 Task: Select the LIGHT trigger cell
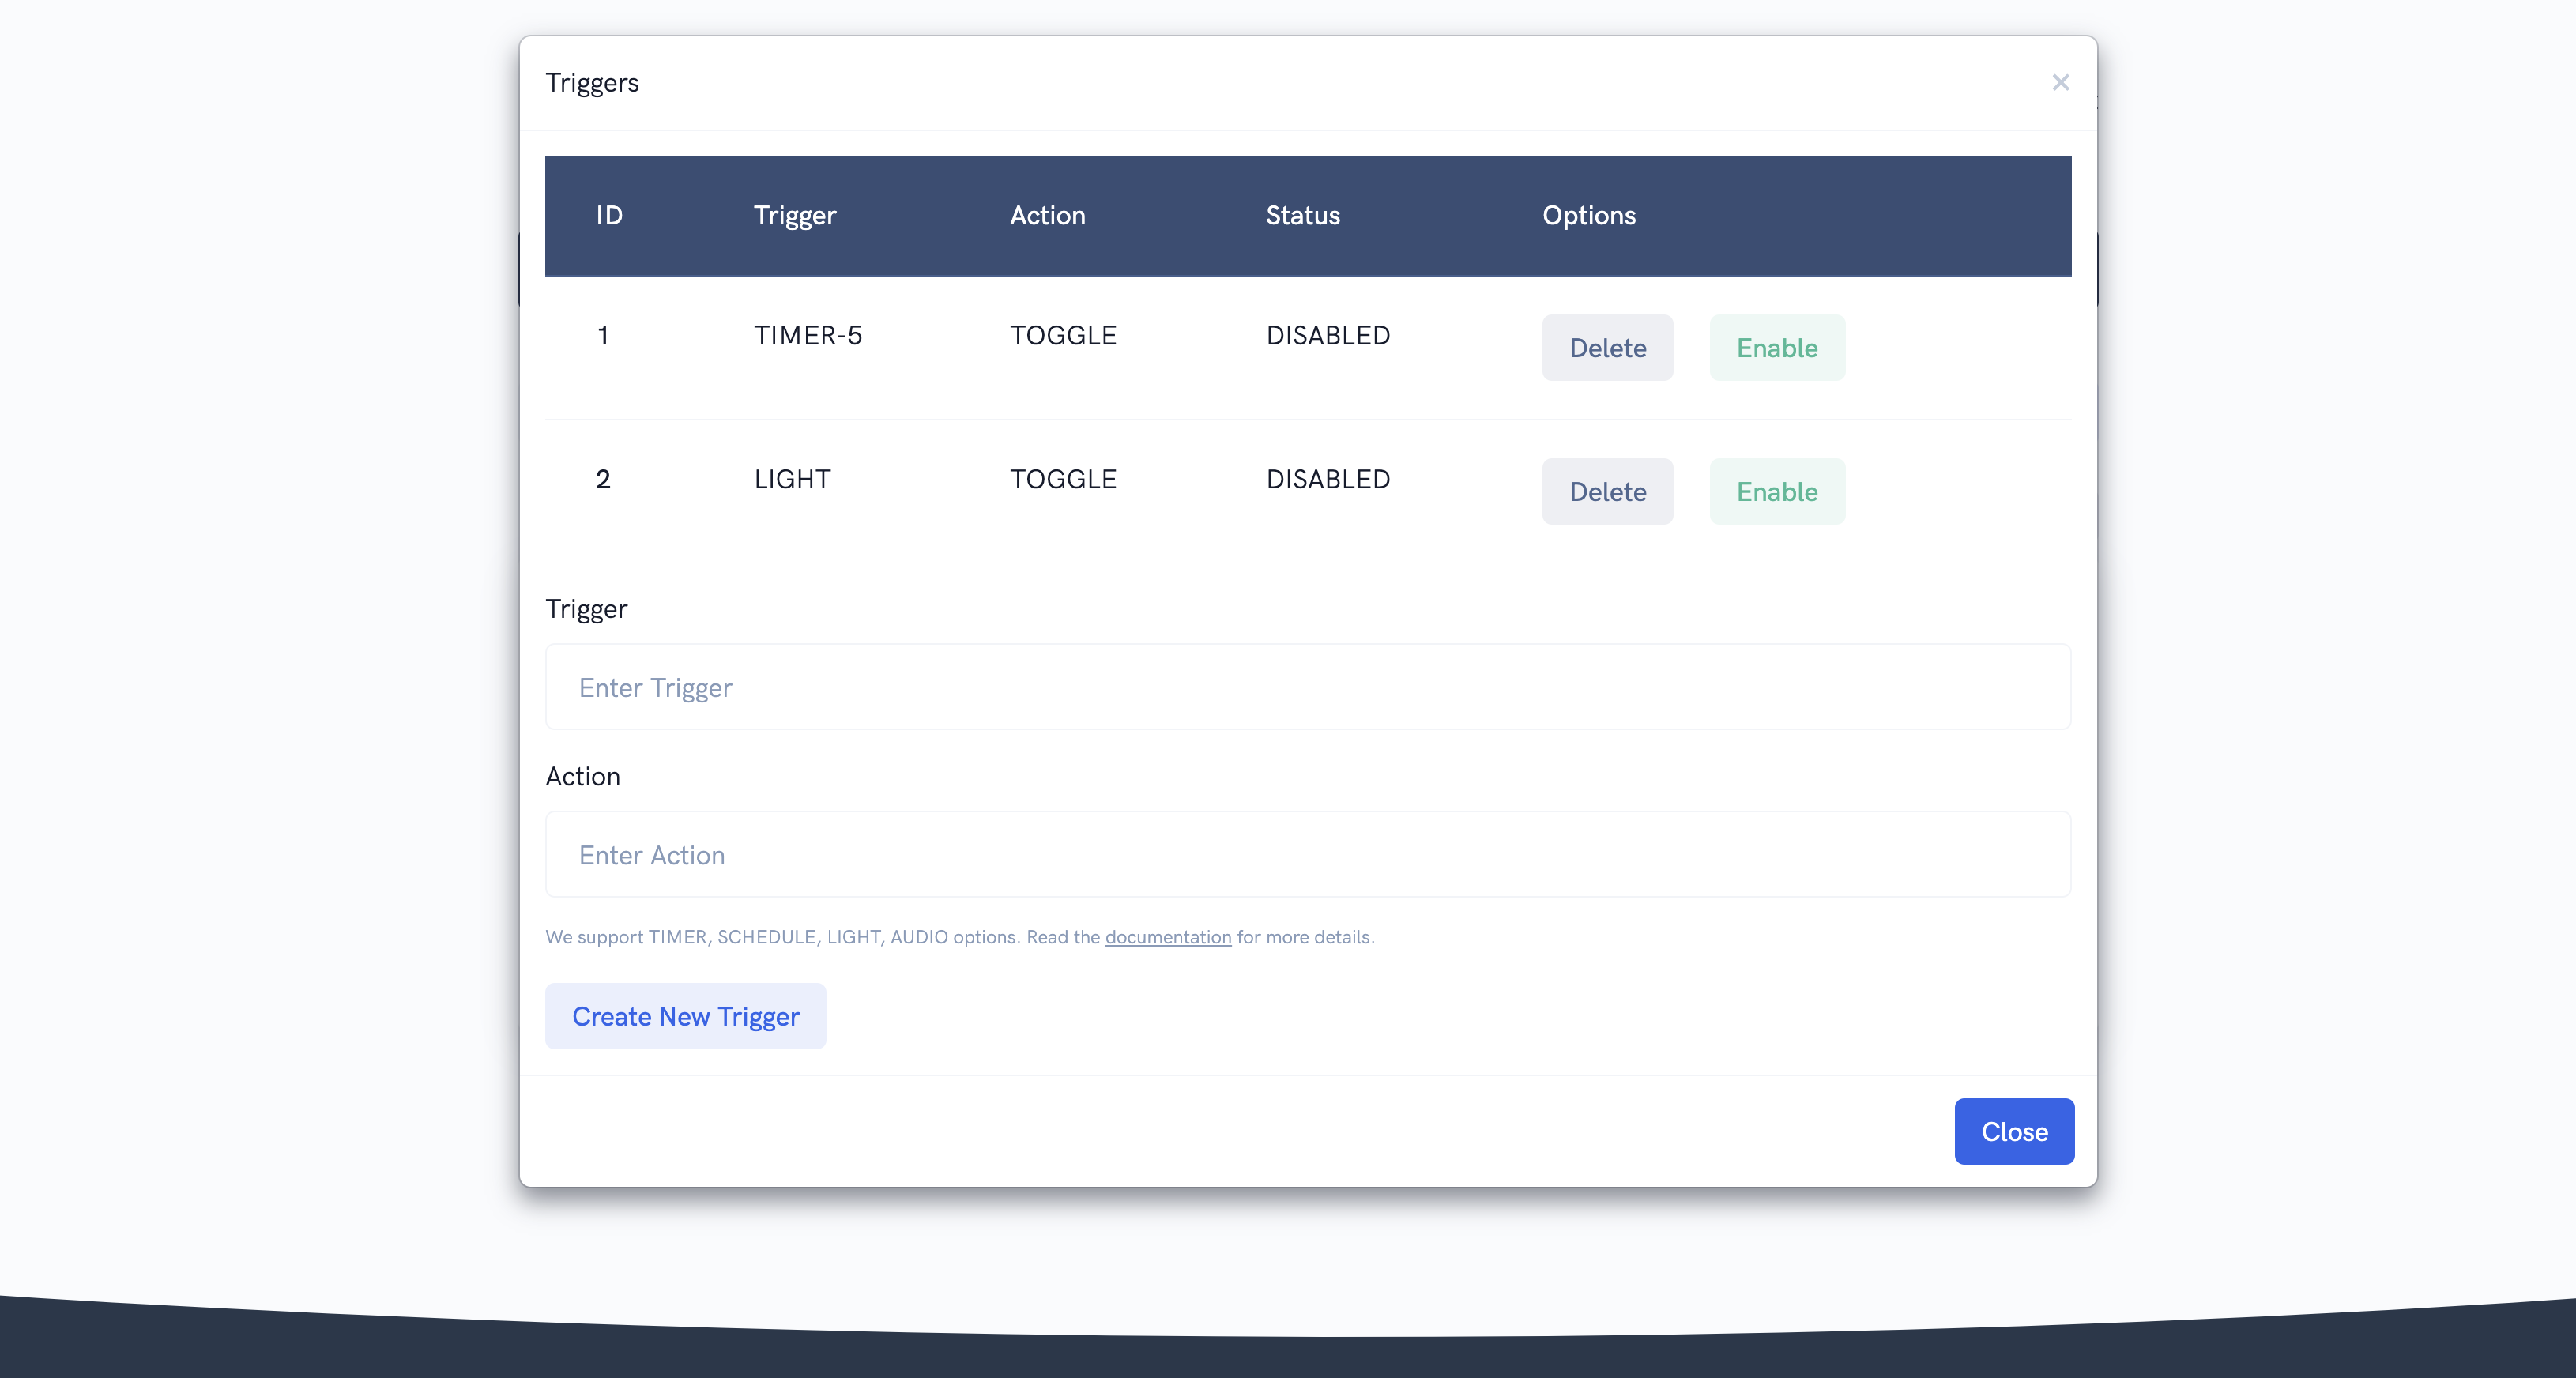(791, 480)
